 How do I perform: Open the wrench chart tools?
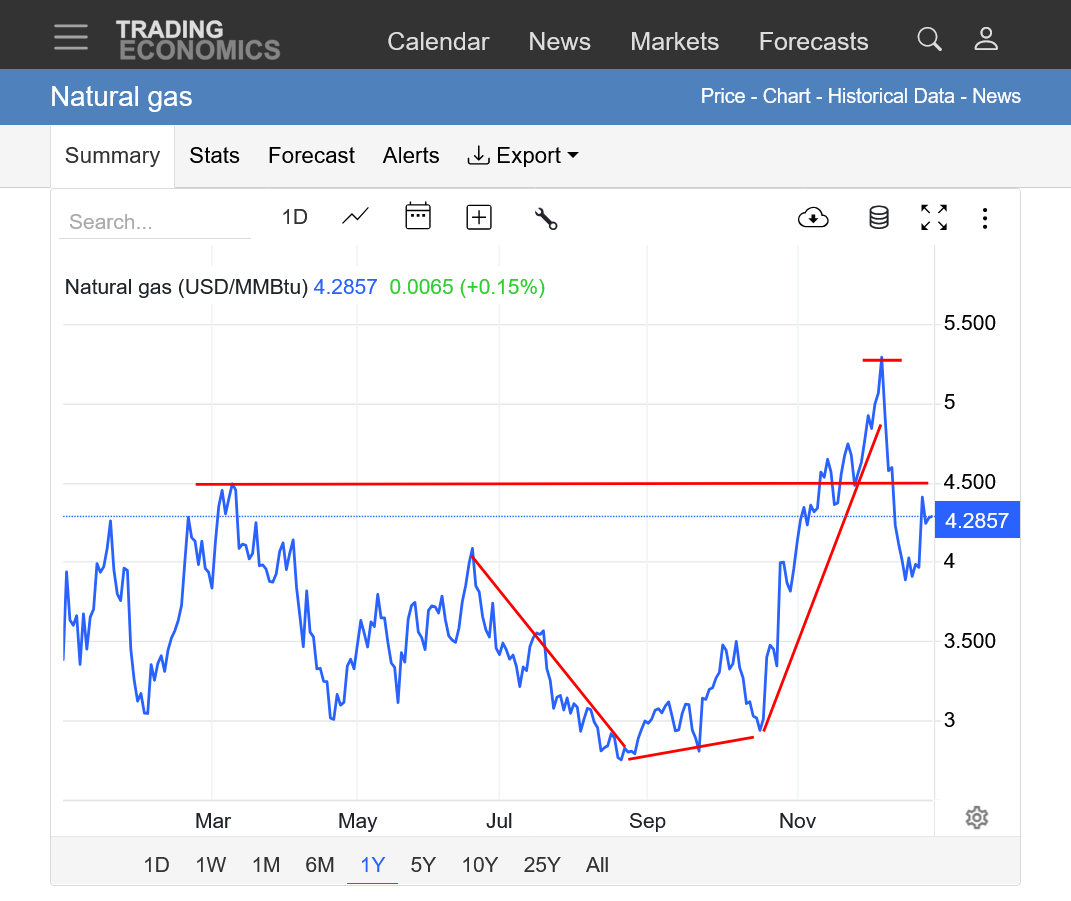coord(545,218)
